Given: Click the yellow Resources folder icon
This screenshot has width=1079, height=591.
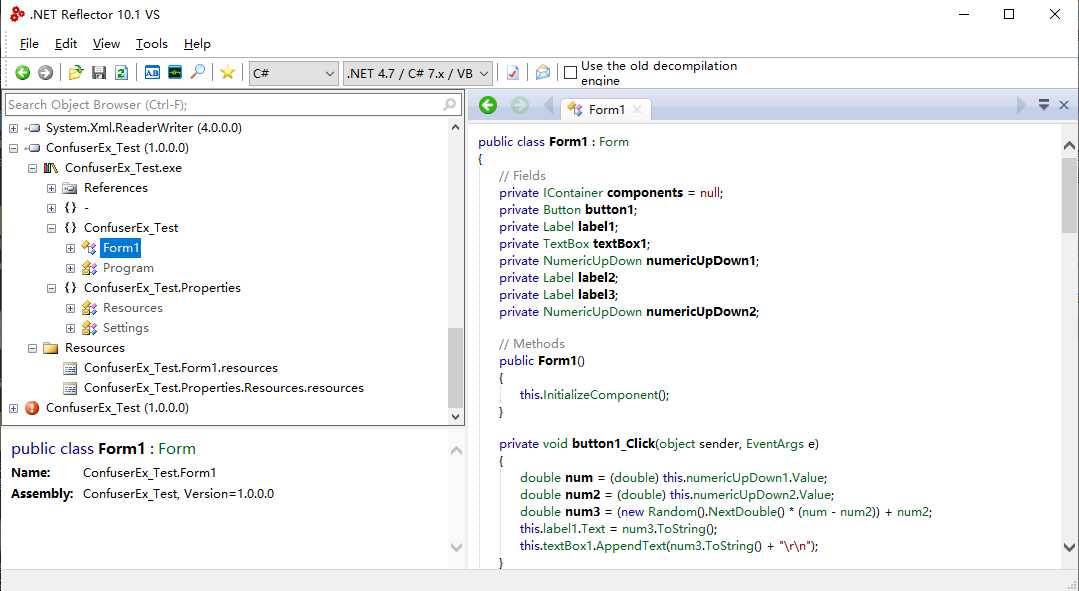Looking at the screenshot, I should pyautogui.click(x=50, y=348).
